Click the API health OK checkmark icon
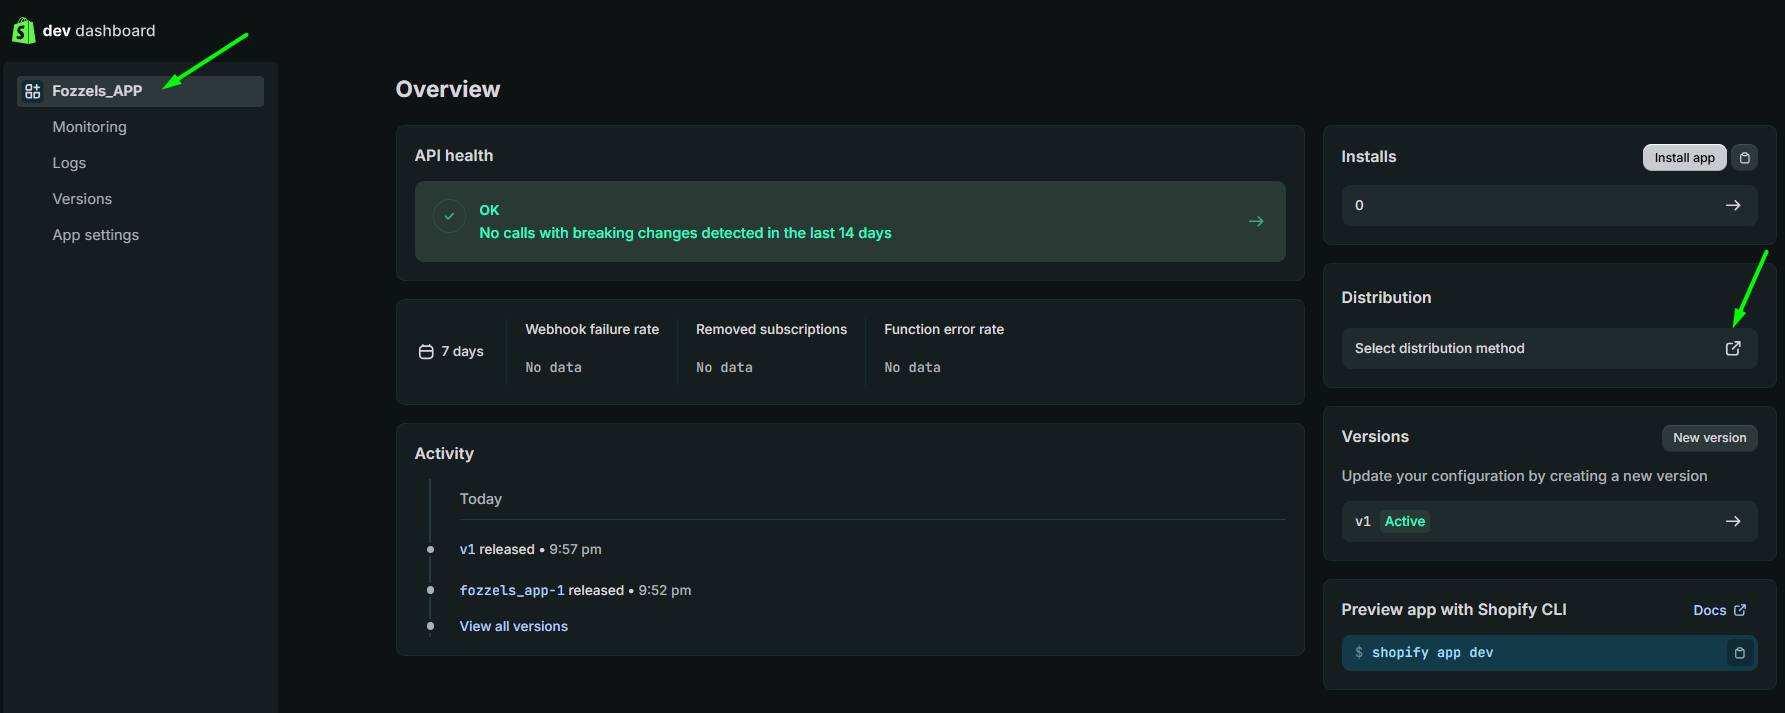 [x=449, y=216]
